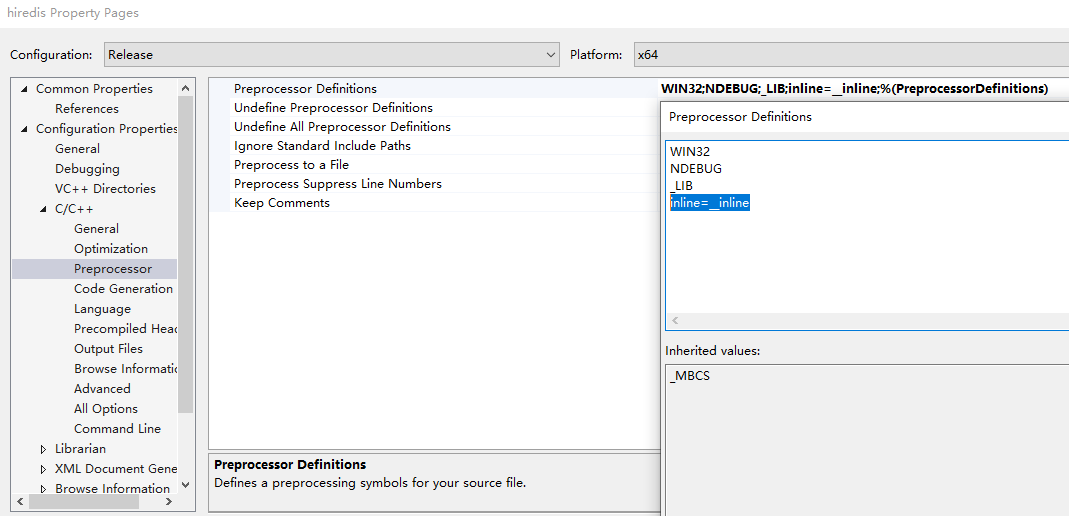Screen dimensions: 1069x516
Task: Click the WIN32 line in definitions editor
Action: (690, 151)
